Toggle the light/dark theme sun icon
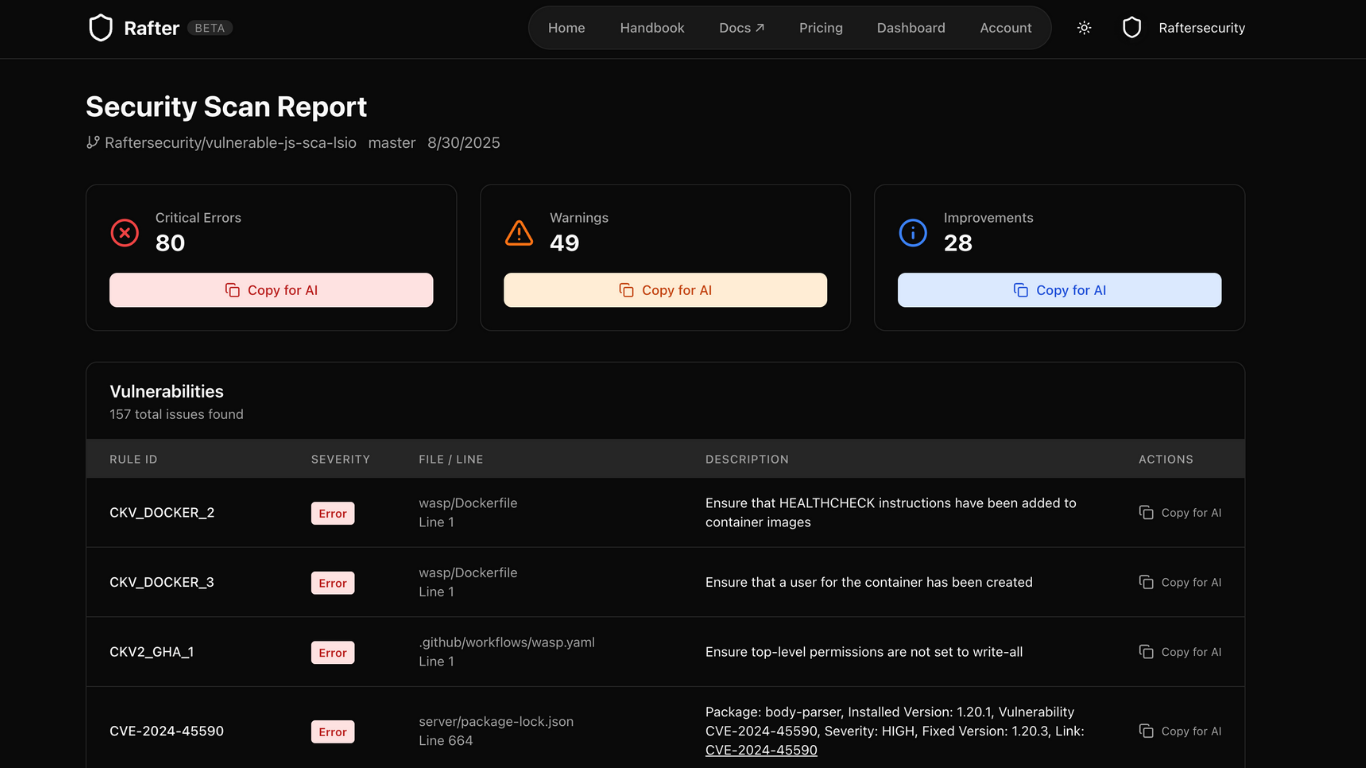1366x768 pixels. click(x=1084, y=28)
